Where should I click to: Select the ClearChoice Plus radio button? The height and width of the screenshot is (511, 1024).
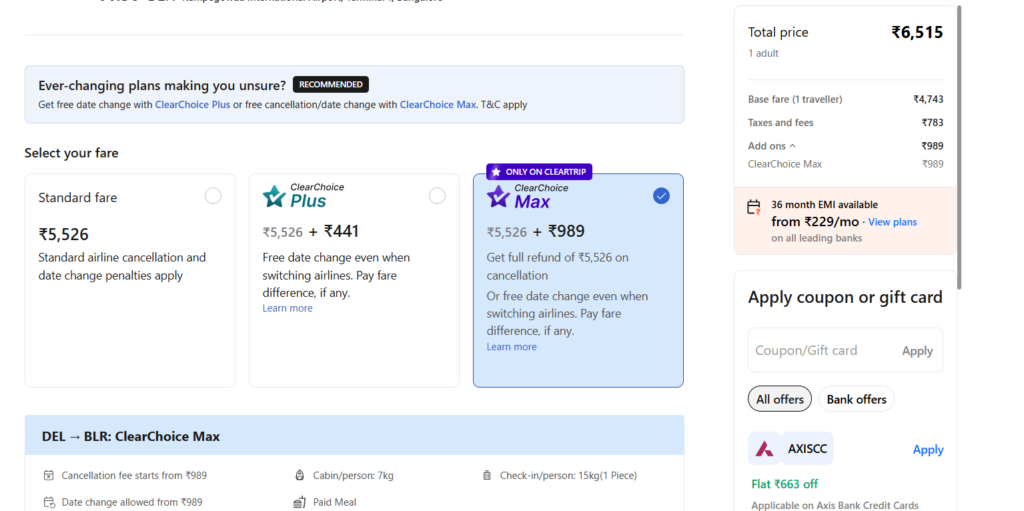click(437, 196)
